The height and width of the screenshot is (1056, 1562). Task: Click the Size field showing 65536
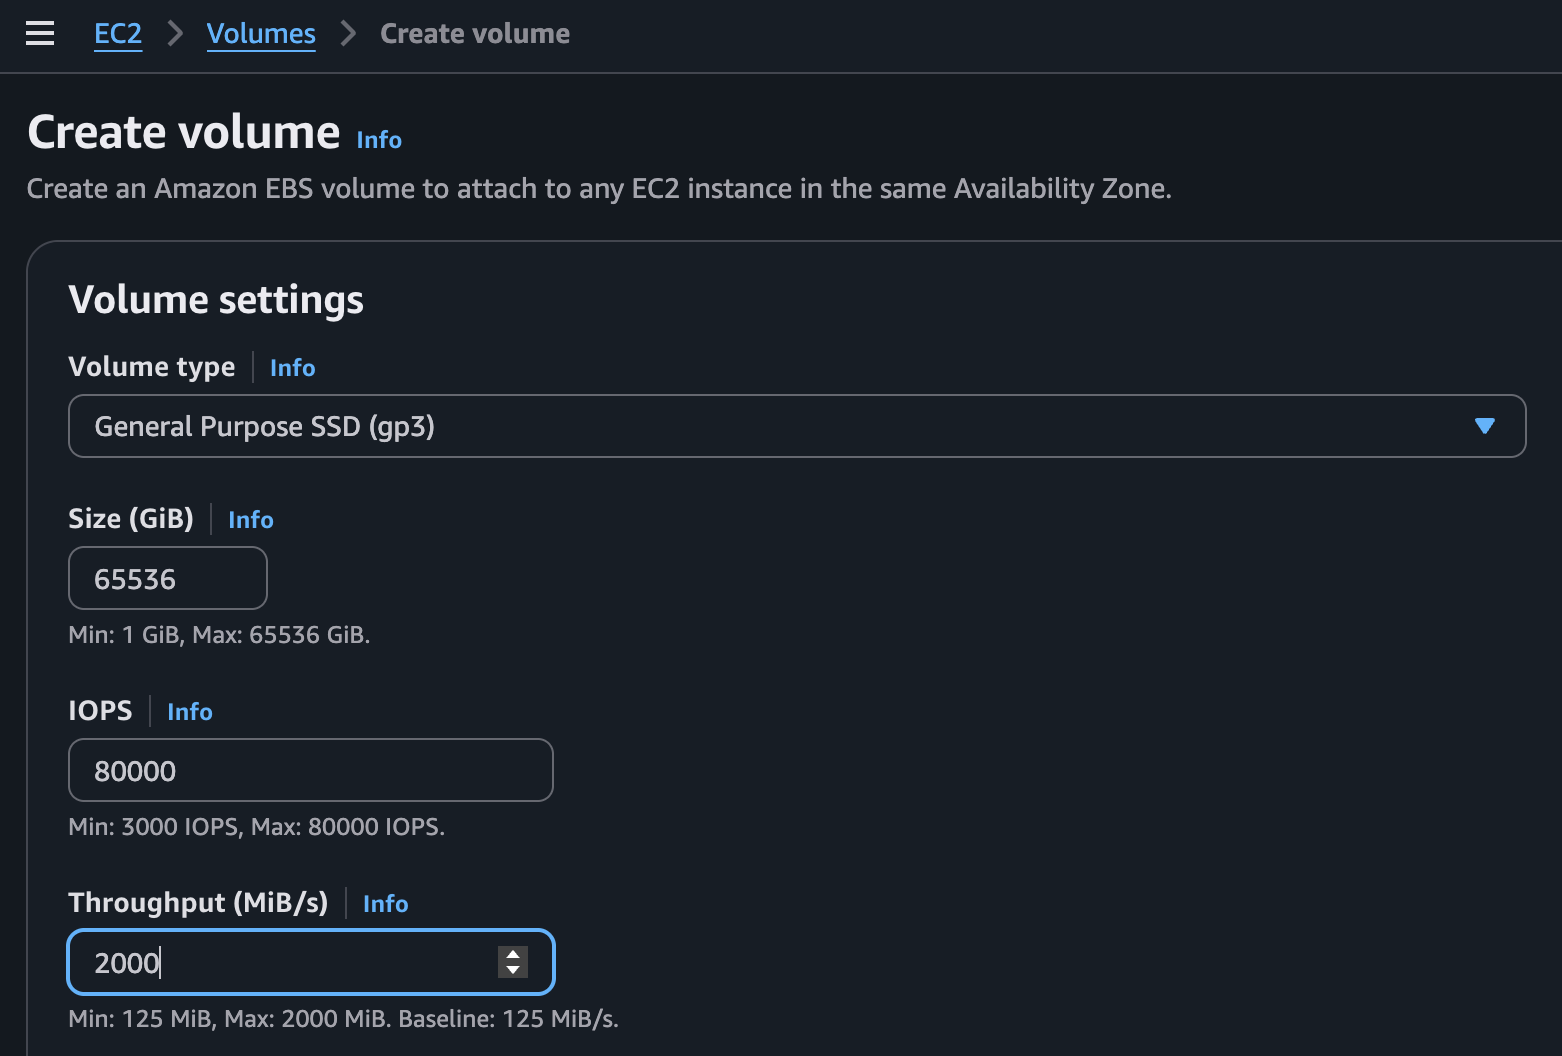pos(167,579)
